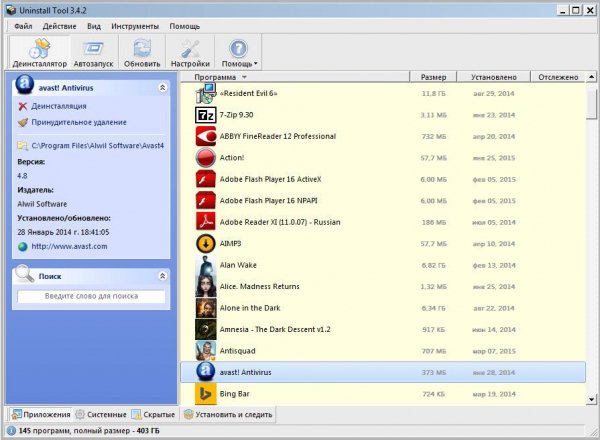Image resolution: width=600 pixels, height=440 pixels.
Task: Select the Alice. Madness Returns icon
Action: (x=205, y=286)
